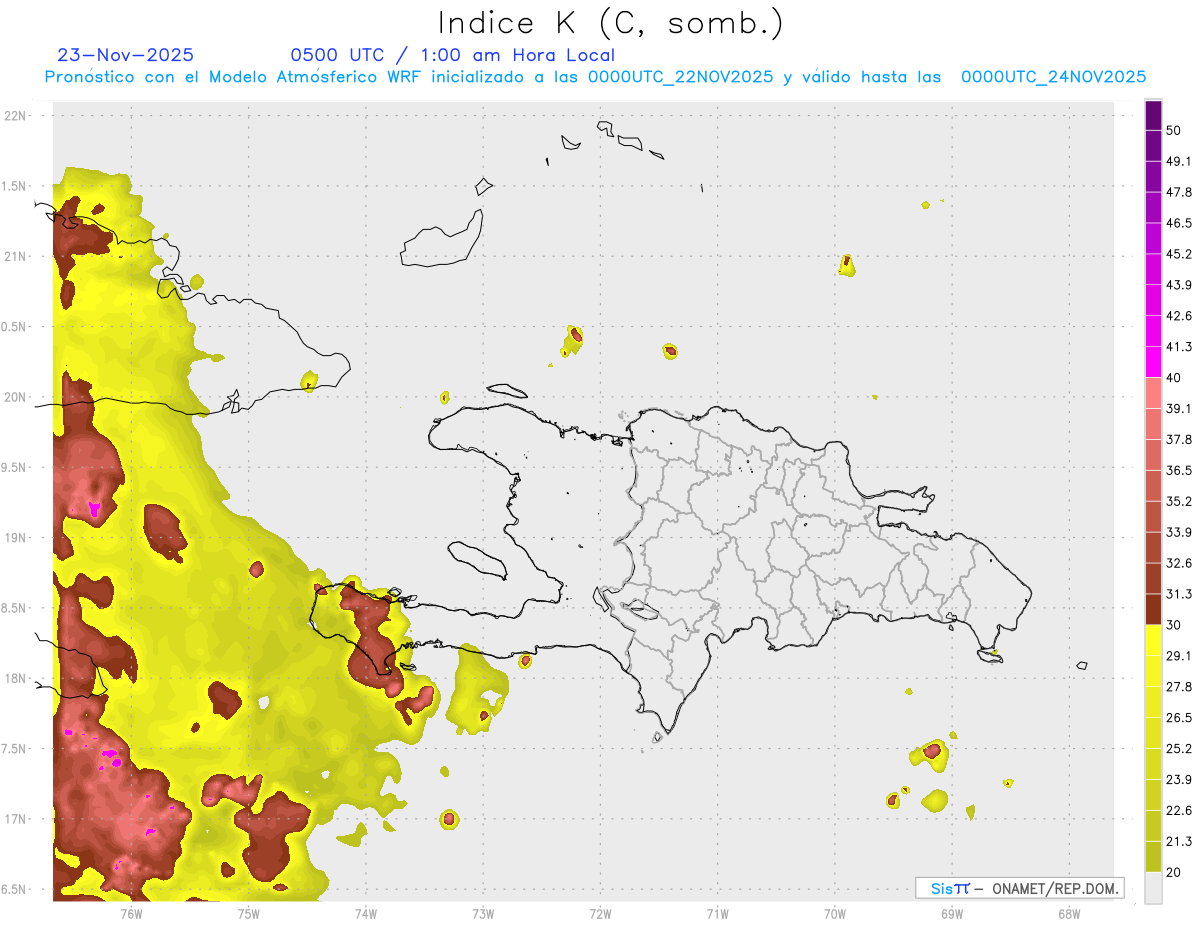Click the "73W" longitude label

[483, 913]
